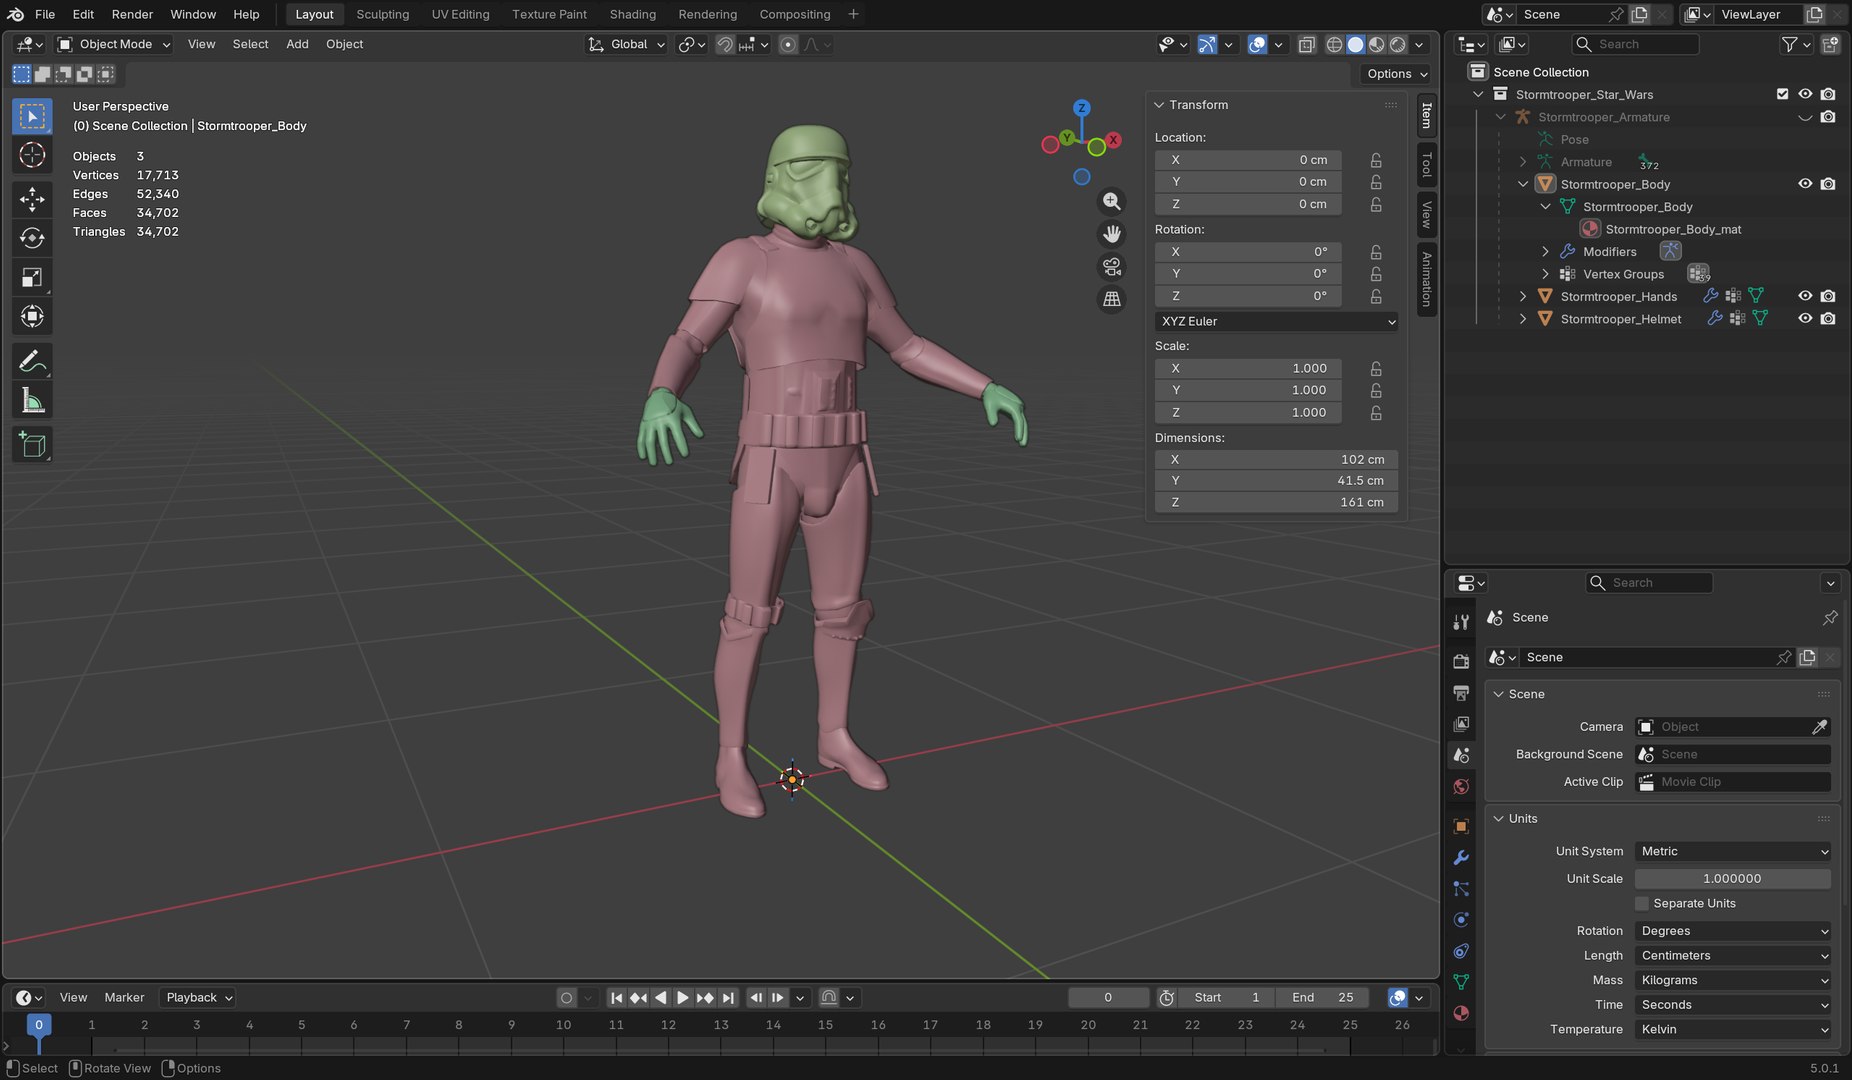Hide Stormtrooper_Hands via eye icon
Image resolution: width=1852 pixels, height=1080 pixels.
click(1805, 296)
